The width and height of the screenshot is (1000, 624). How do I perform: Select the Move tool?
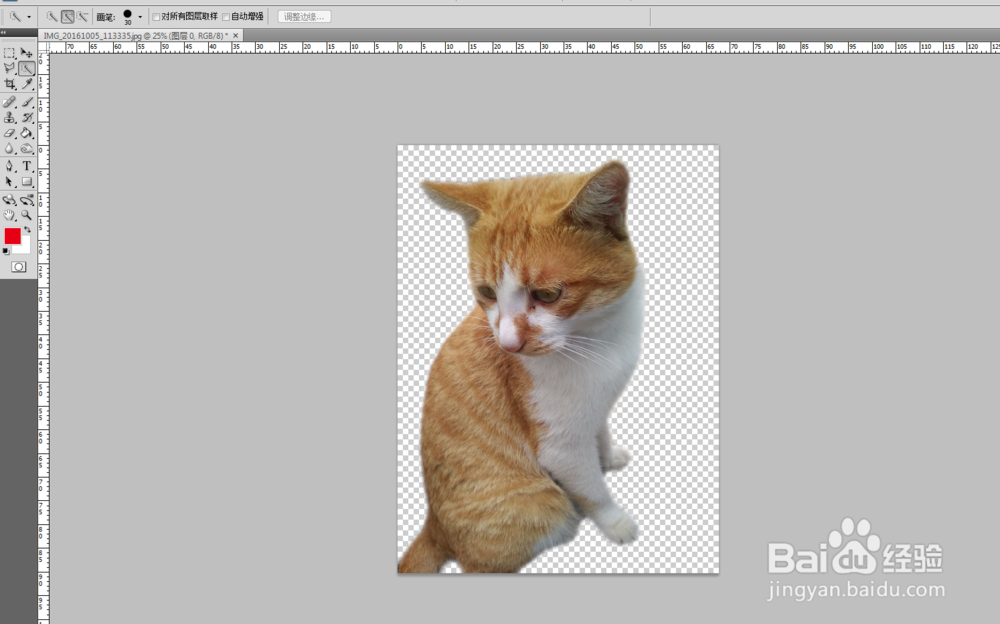tap(27, 53)
